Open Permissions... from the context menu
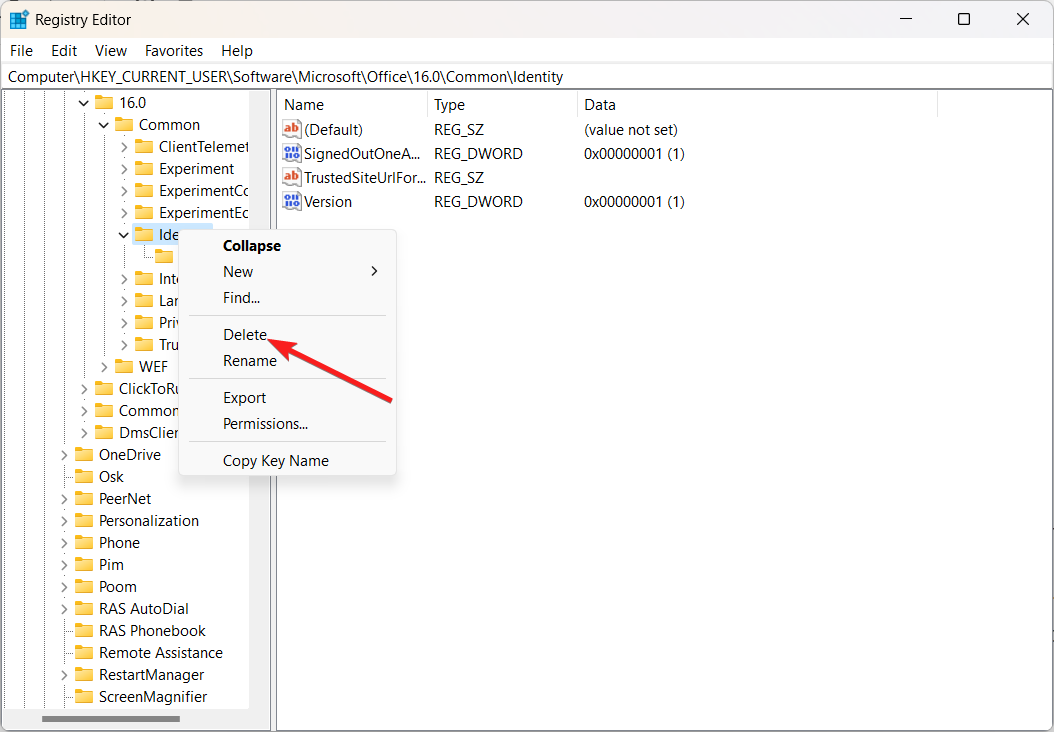Screen dimensions: 1054x732 pyautogui.click(x=288, y=424)
